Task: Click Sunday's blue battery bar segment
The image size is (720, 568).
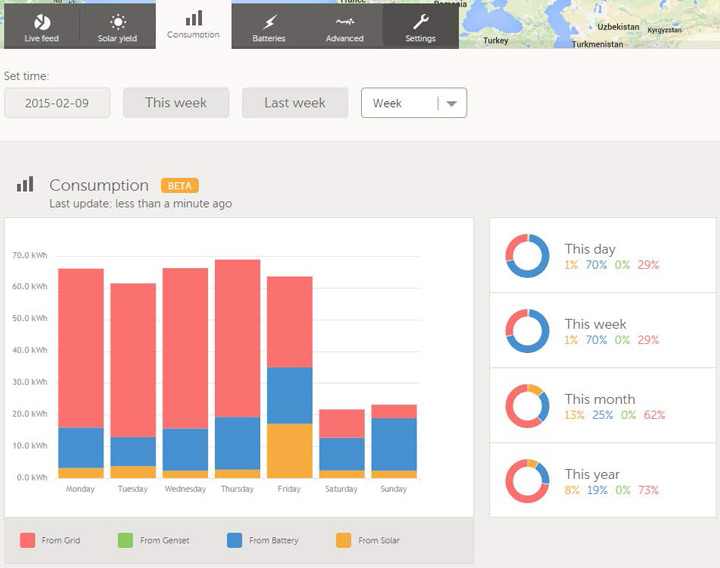Action: (x=394, y=444)
